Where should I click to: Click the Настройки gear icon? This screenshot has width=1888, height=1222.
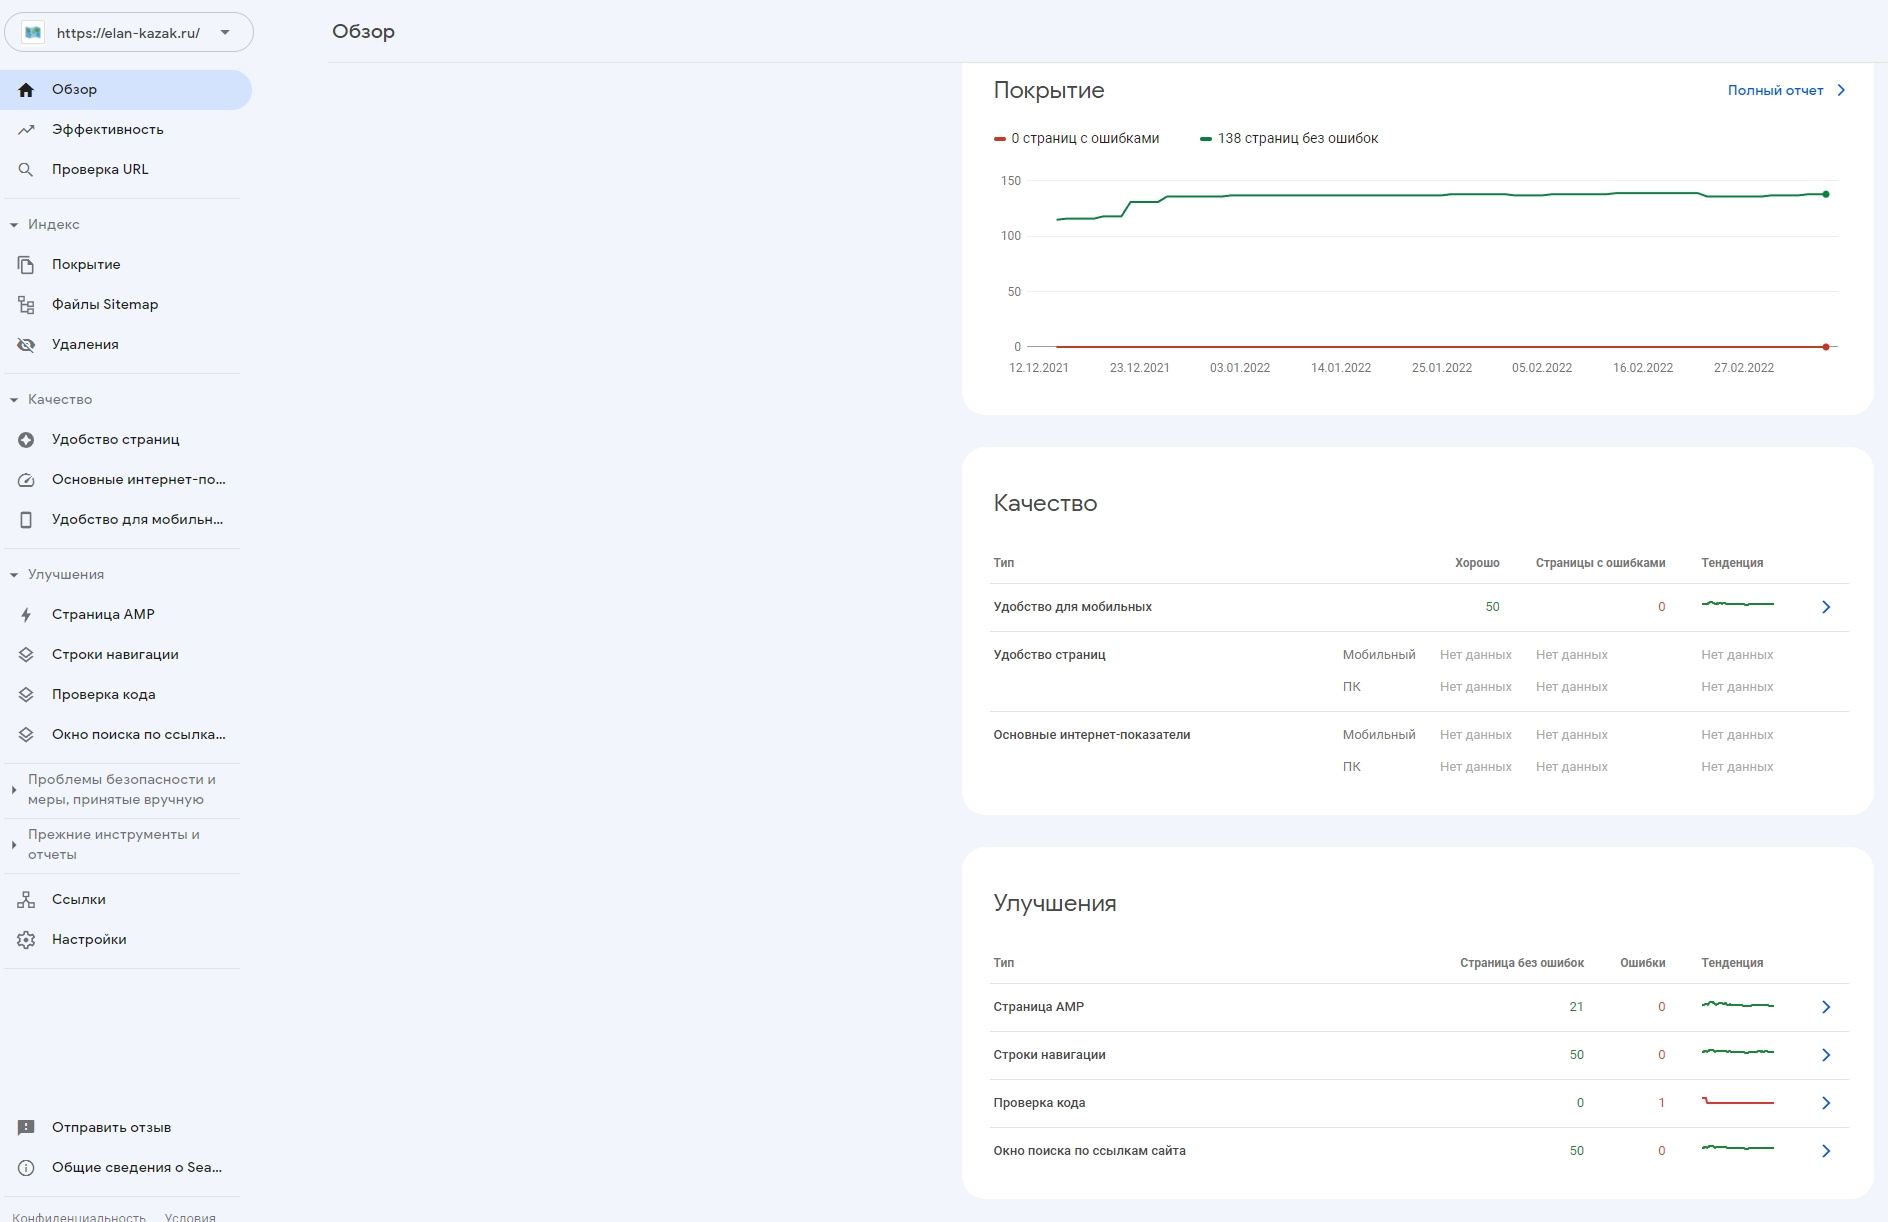coord(26,940)
